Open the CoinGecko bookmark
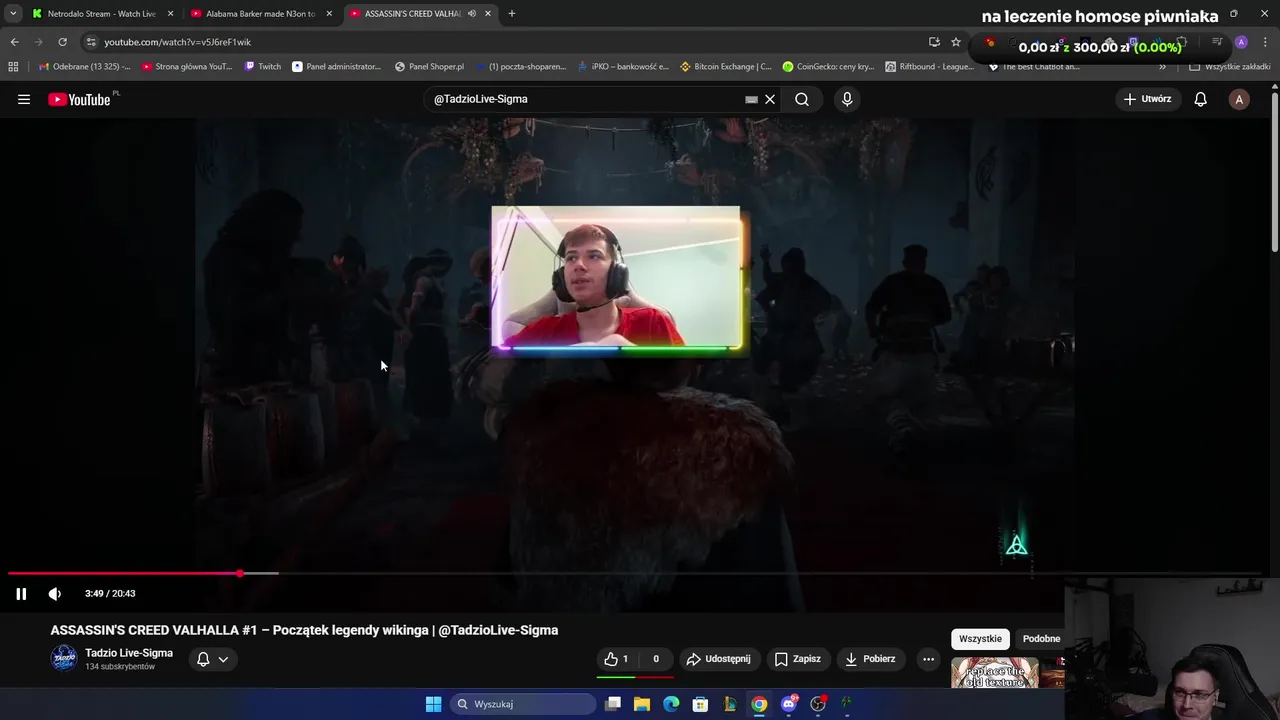Screen dimensions: 1280x720 point(829,67)
